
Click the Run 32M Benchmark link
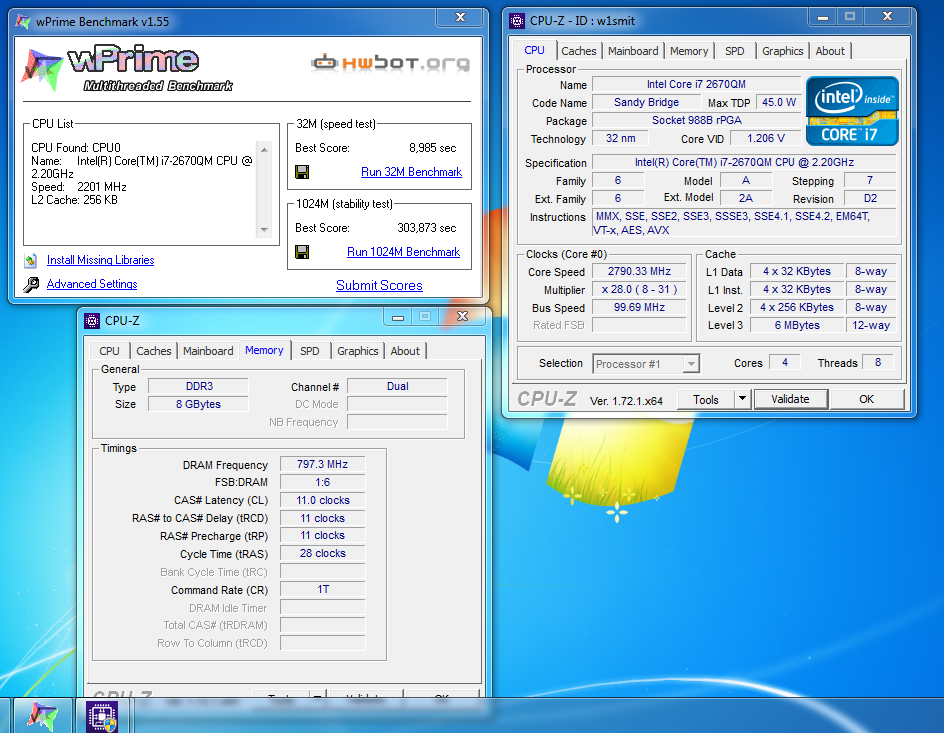411,172
